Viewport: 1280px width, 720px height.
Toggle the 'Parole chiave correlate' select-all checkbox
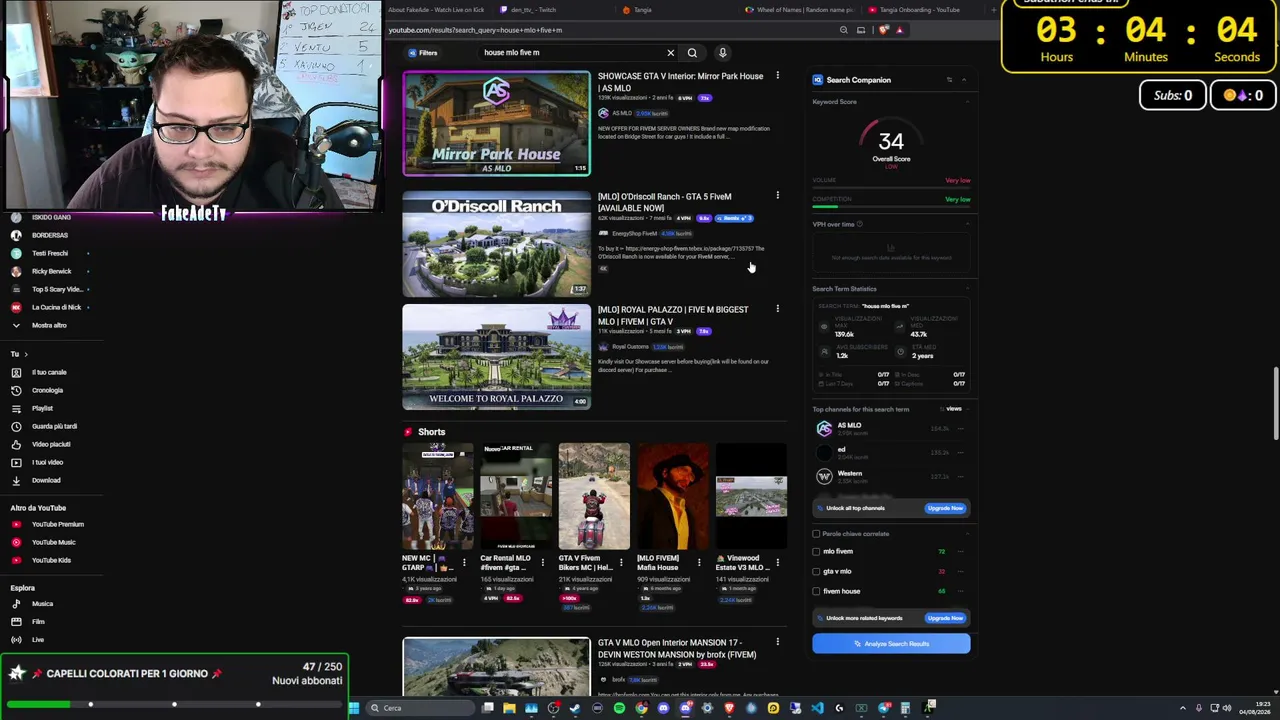[816, 534]
